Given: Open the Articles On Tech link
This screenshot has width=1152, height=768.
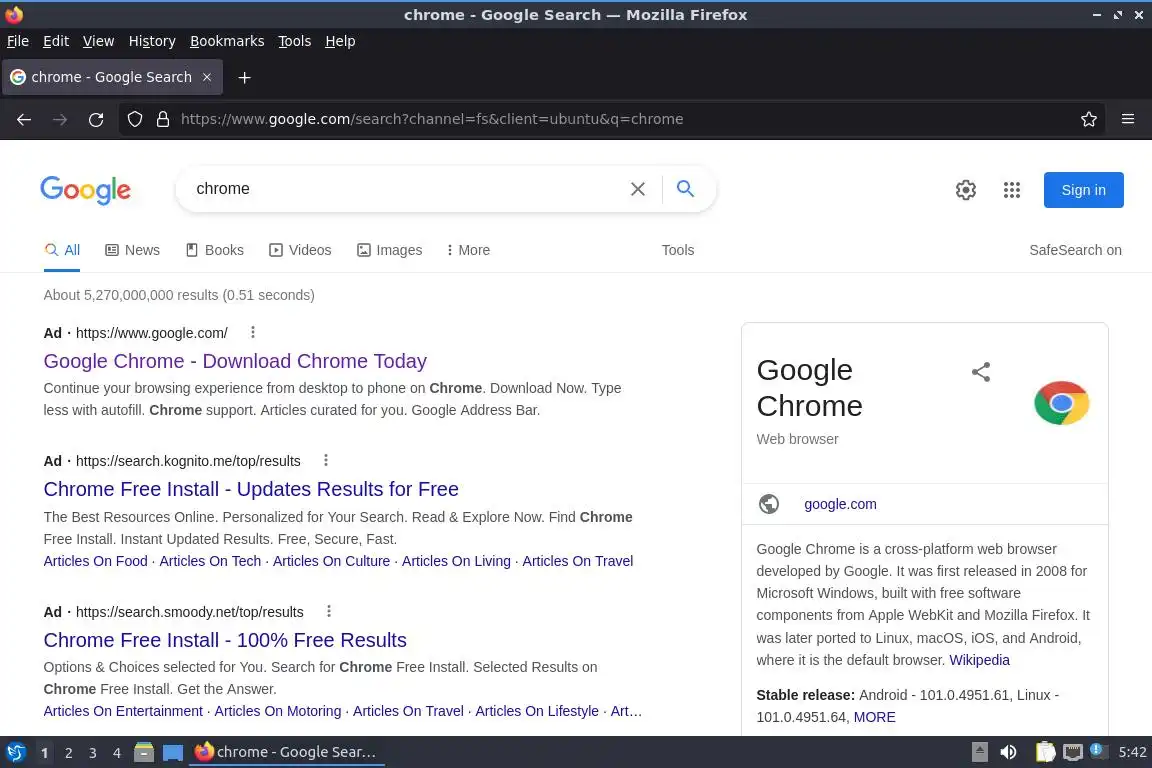Looking at the screenshot, I should [210, 561].
